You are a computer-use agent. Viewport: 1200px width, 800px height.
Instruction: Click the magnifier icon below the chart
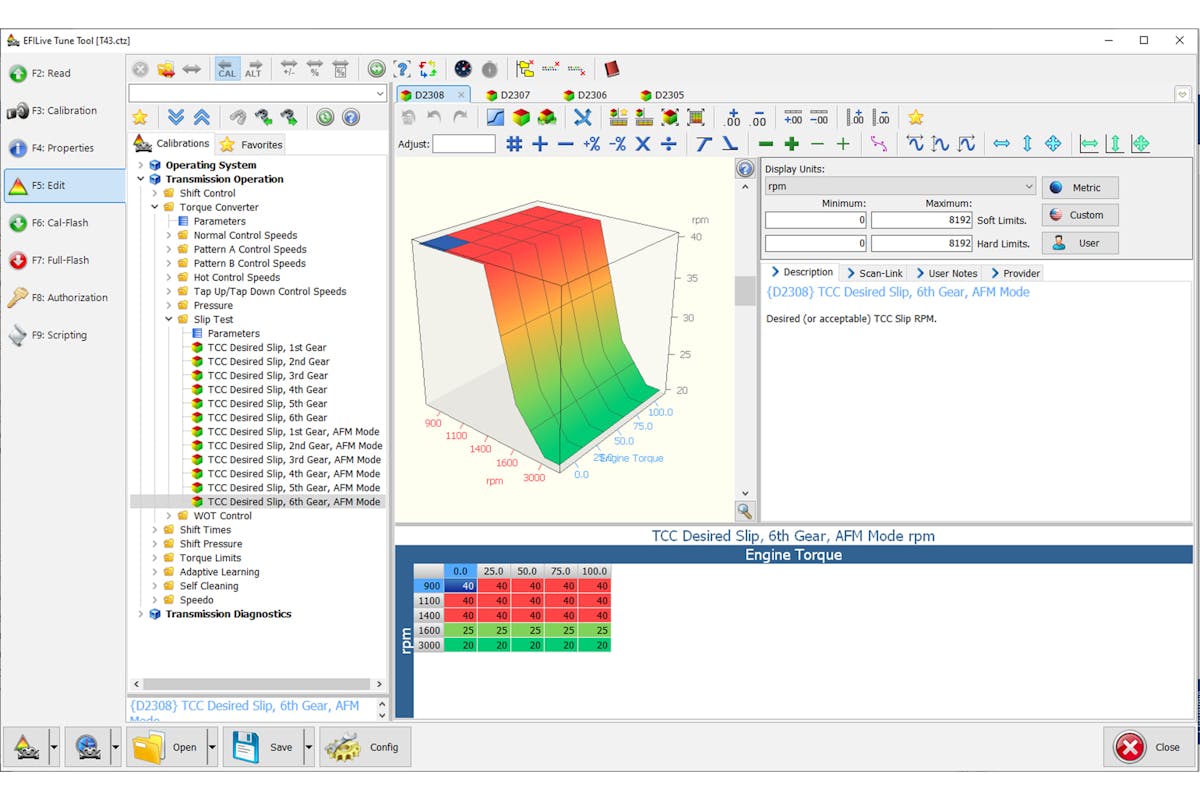[744, 511]
